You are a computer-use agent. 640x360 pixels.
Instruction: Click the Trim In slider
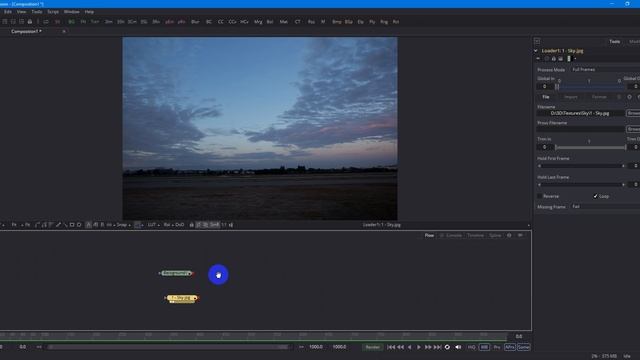[x=591, y=147]
